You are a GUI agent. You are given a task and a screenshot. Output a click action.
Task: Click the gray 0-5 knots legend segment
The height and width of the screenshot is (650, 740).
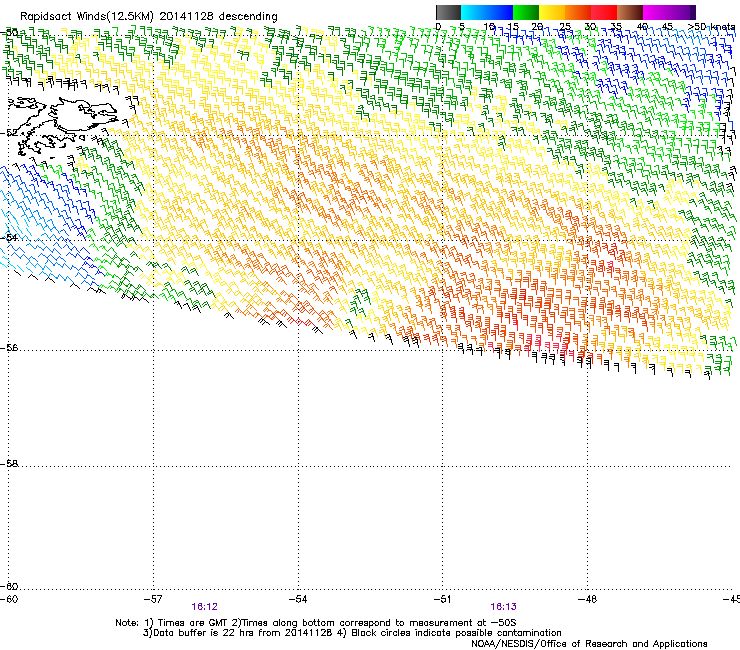(448, 12)
